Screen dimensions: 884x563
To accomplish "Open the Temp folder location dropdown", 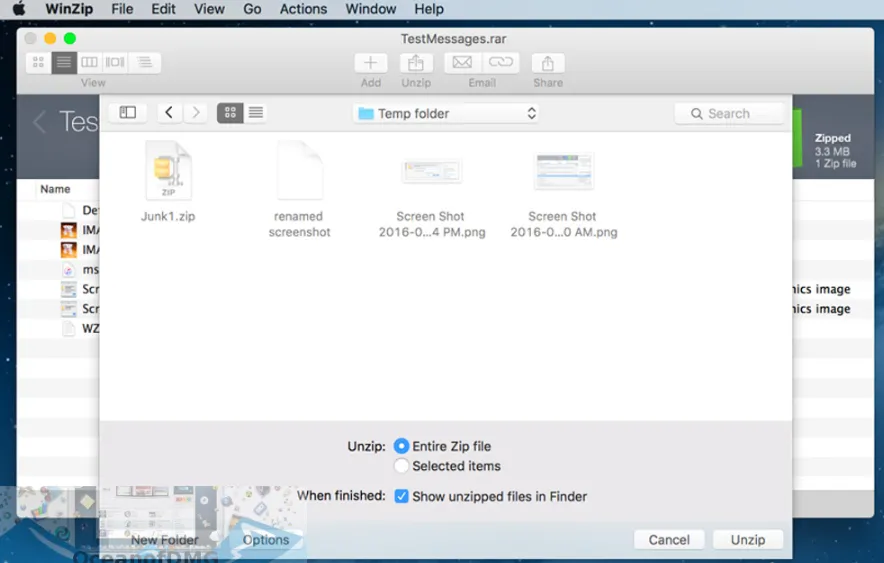I will (x=446, y=113).
